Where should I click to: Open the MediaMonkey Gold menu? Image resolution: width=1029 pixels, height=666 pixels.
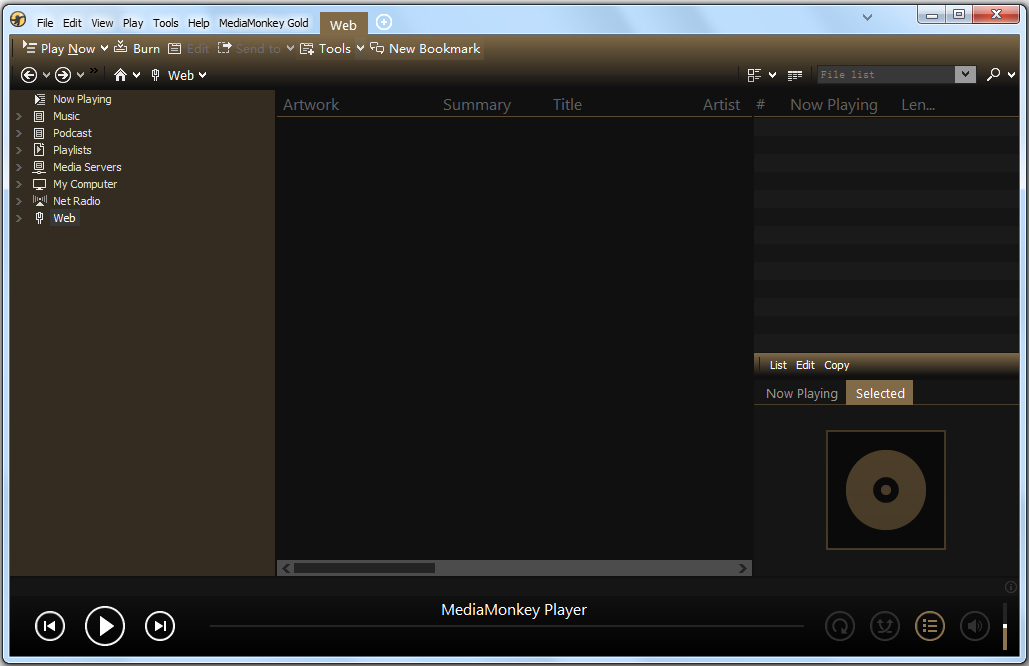tap(264, 23)
